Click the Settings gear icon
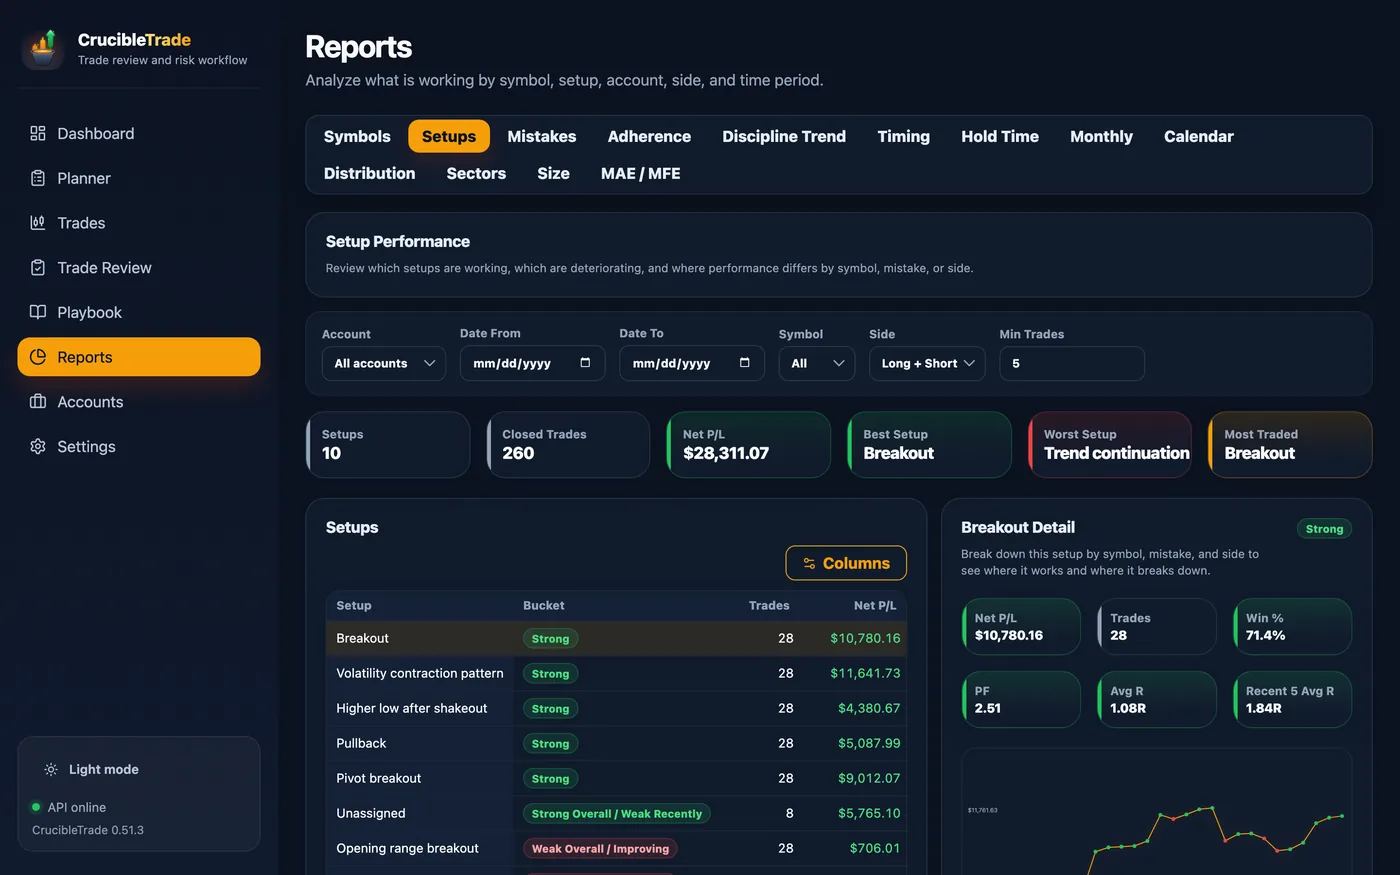This screenshot has width=1400, height=875. point(38,446)
